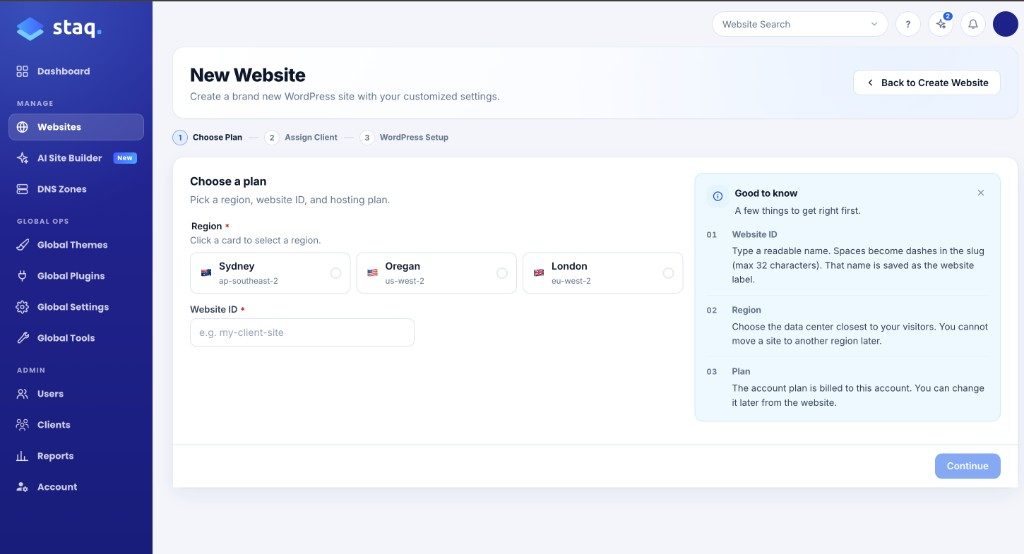Click the 'ap-southeast-2' region code text
Viewport: 1024px width, 554px height.
pyautogui.click(x=248, y=281)
